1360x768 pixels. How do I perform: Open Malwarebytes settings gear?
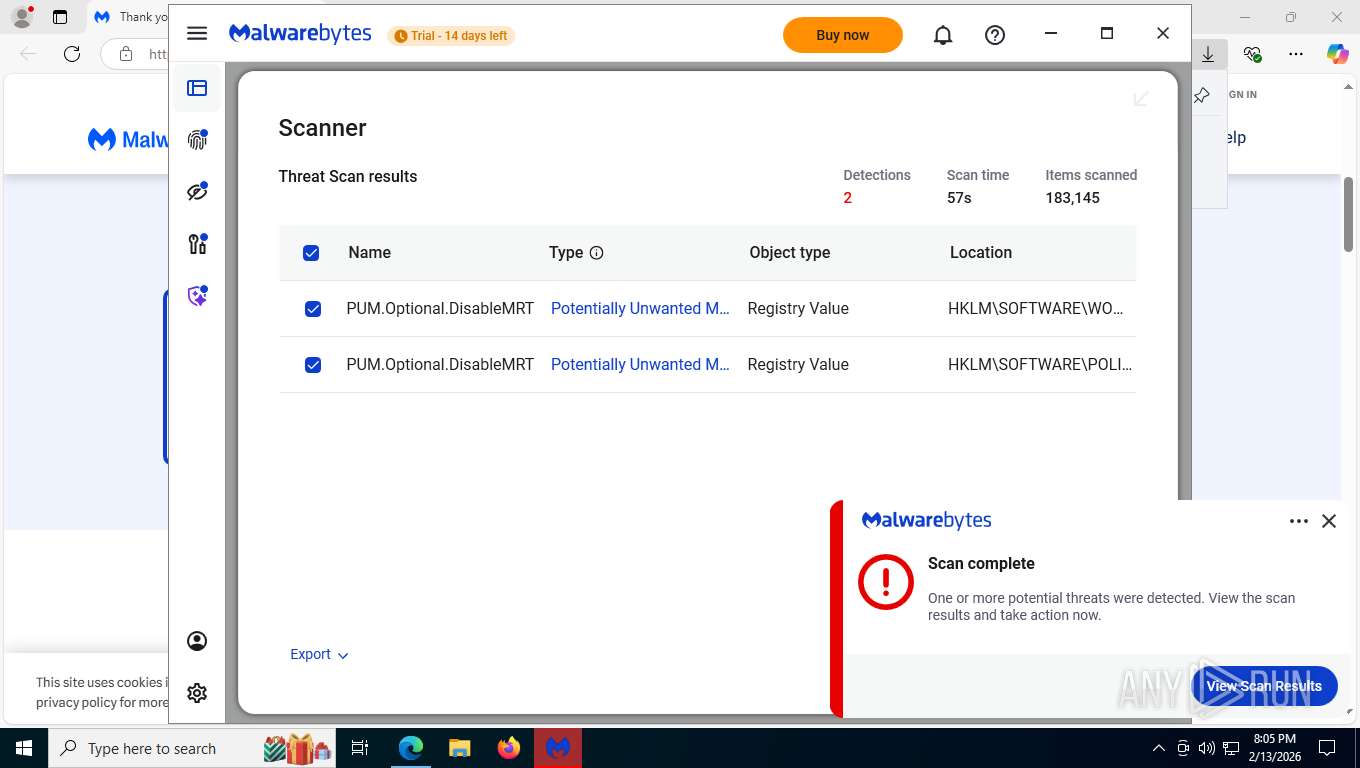[197, 693]
